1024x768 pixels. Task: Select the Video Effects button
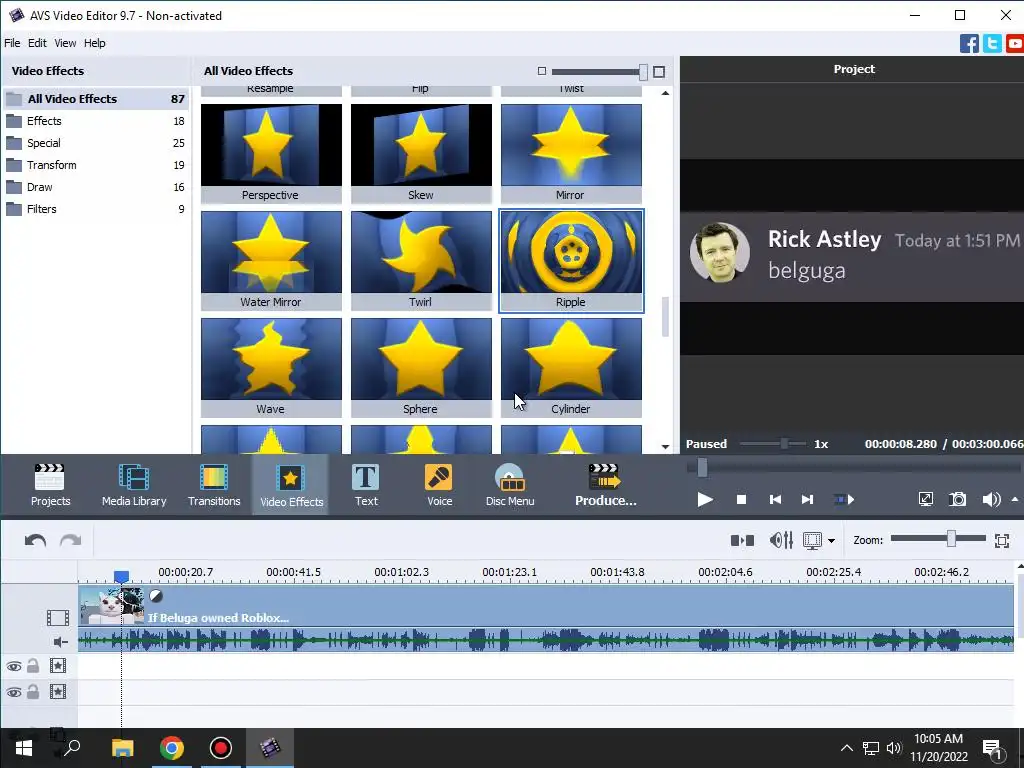291,485
